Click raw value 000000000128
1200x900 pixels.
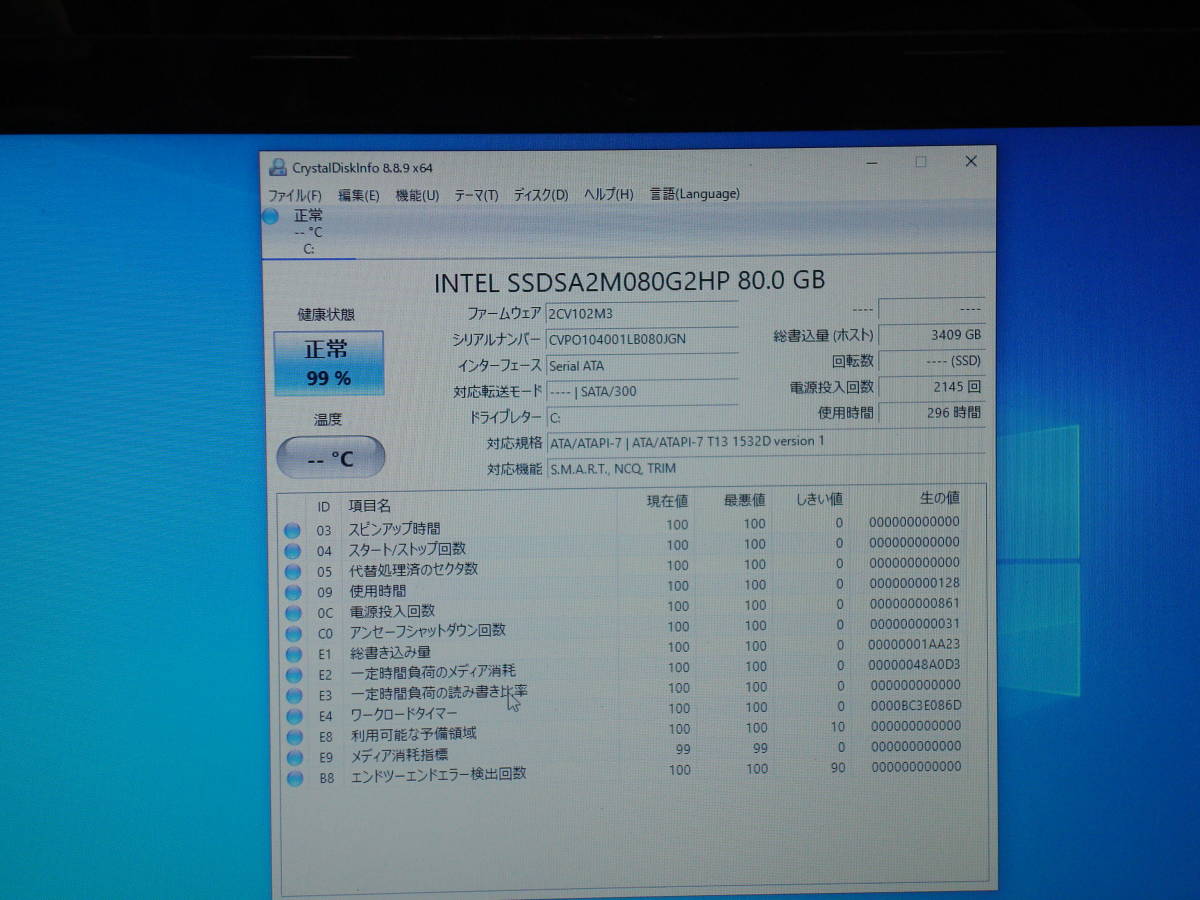click(914, 583)
